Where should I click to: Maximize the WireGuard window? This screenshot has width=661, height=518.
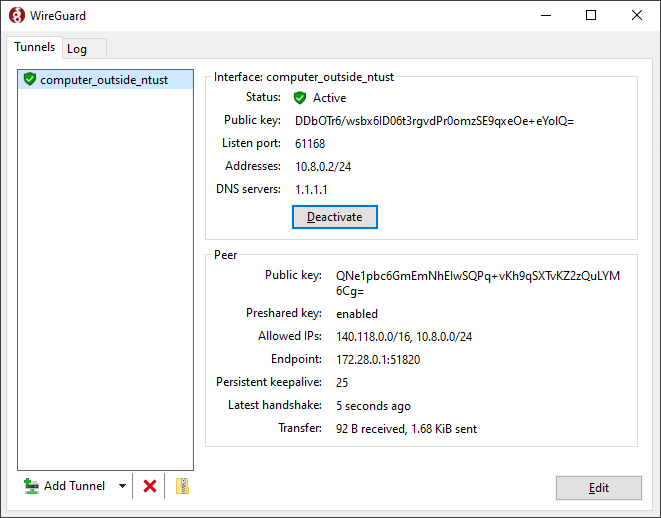coord(591,16)
